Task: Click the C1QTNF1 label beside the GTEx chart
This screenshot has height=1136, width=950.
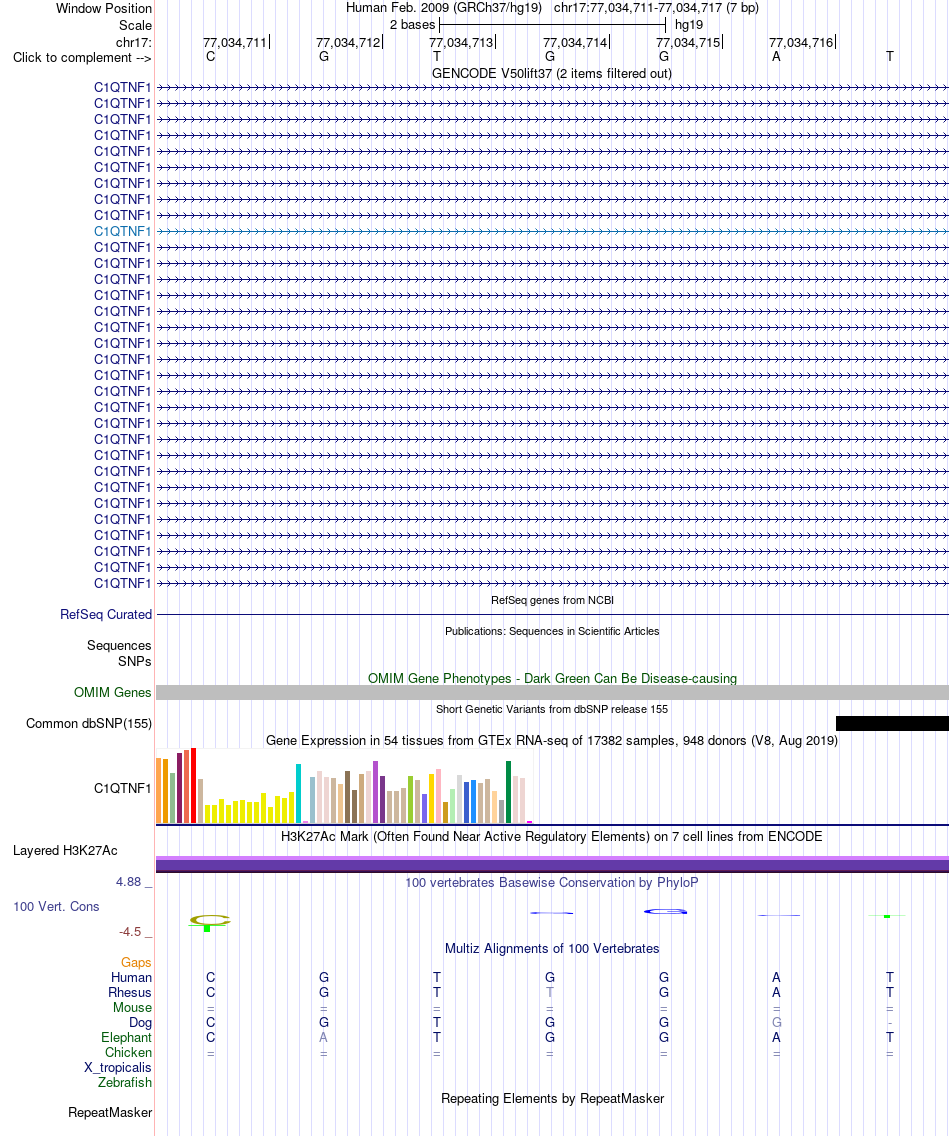Action: coord(122,788)
